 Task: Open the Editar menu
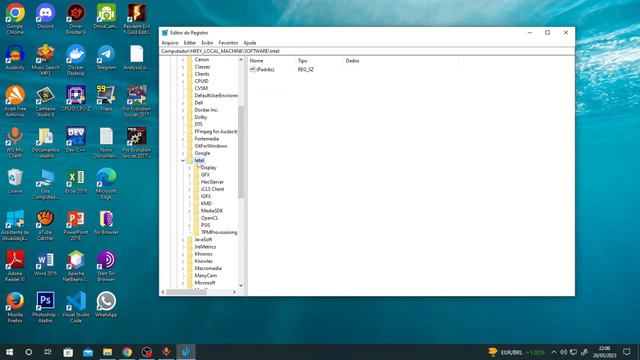(190, 43)
